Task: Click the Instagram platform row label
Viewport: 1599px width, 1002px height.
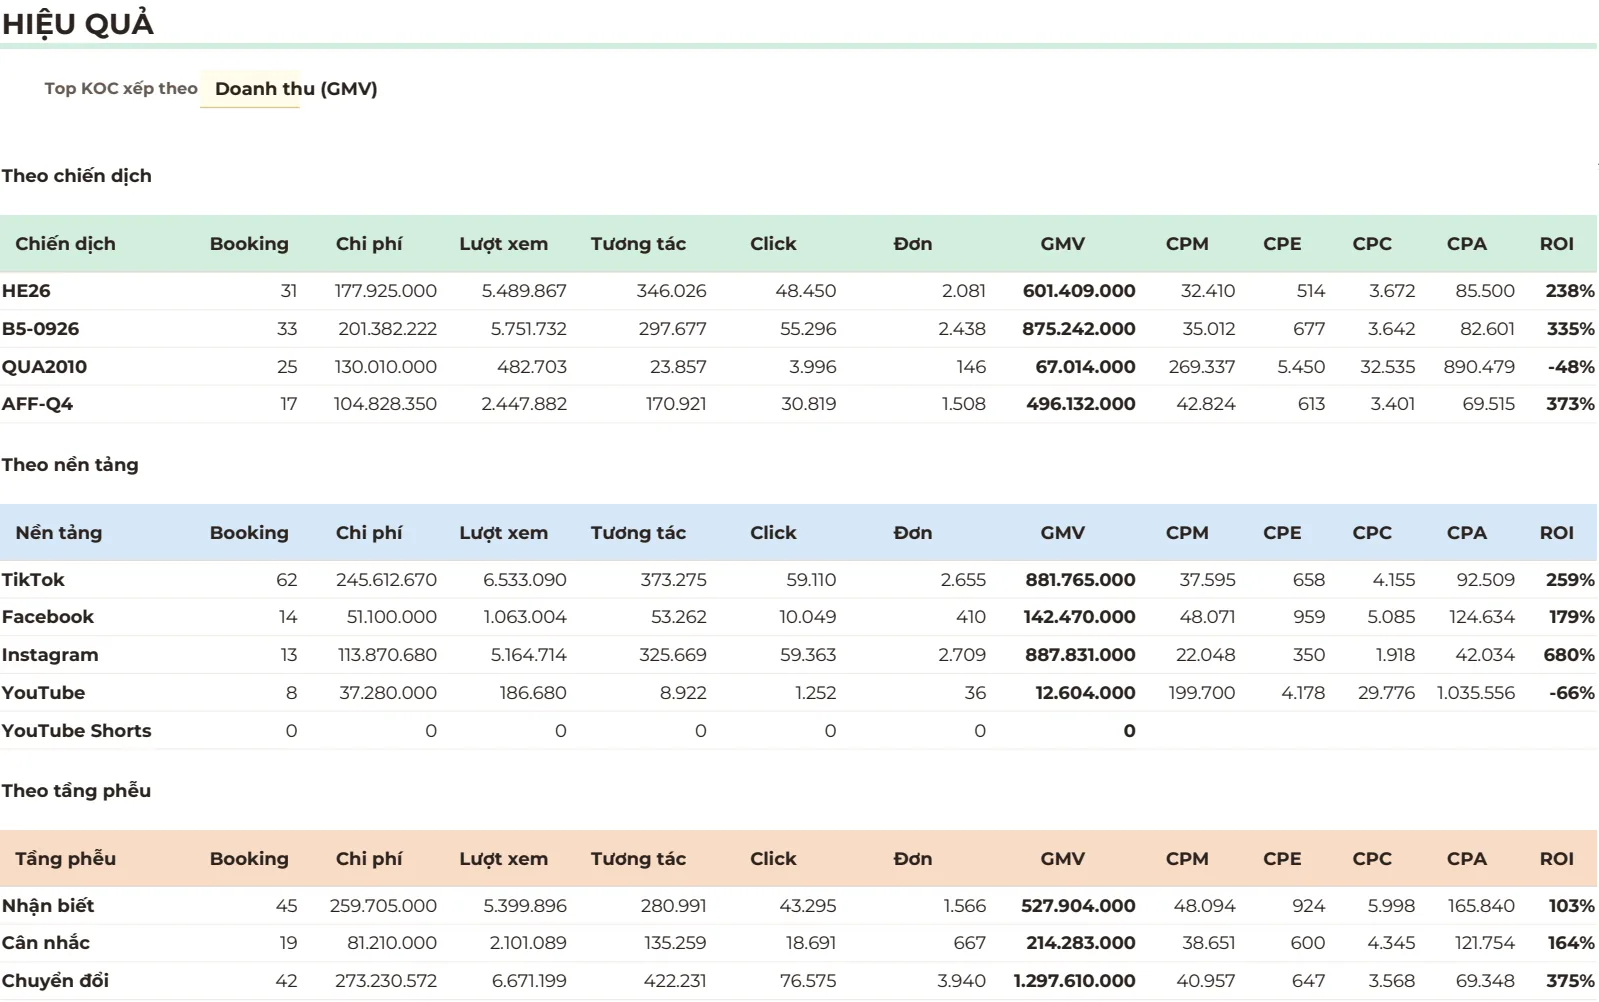Action: pyautogui.click(x=50, y=655)
